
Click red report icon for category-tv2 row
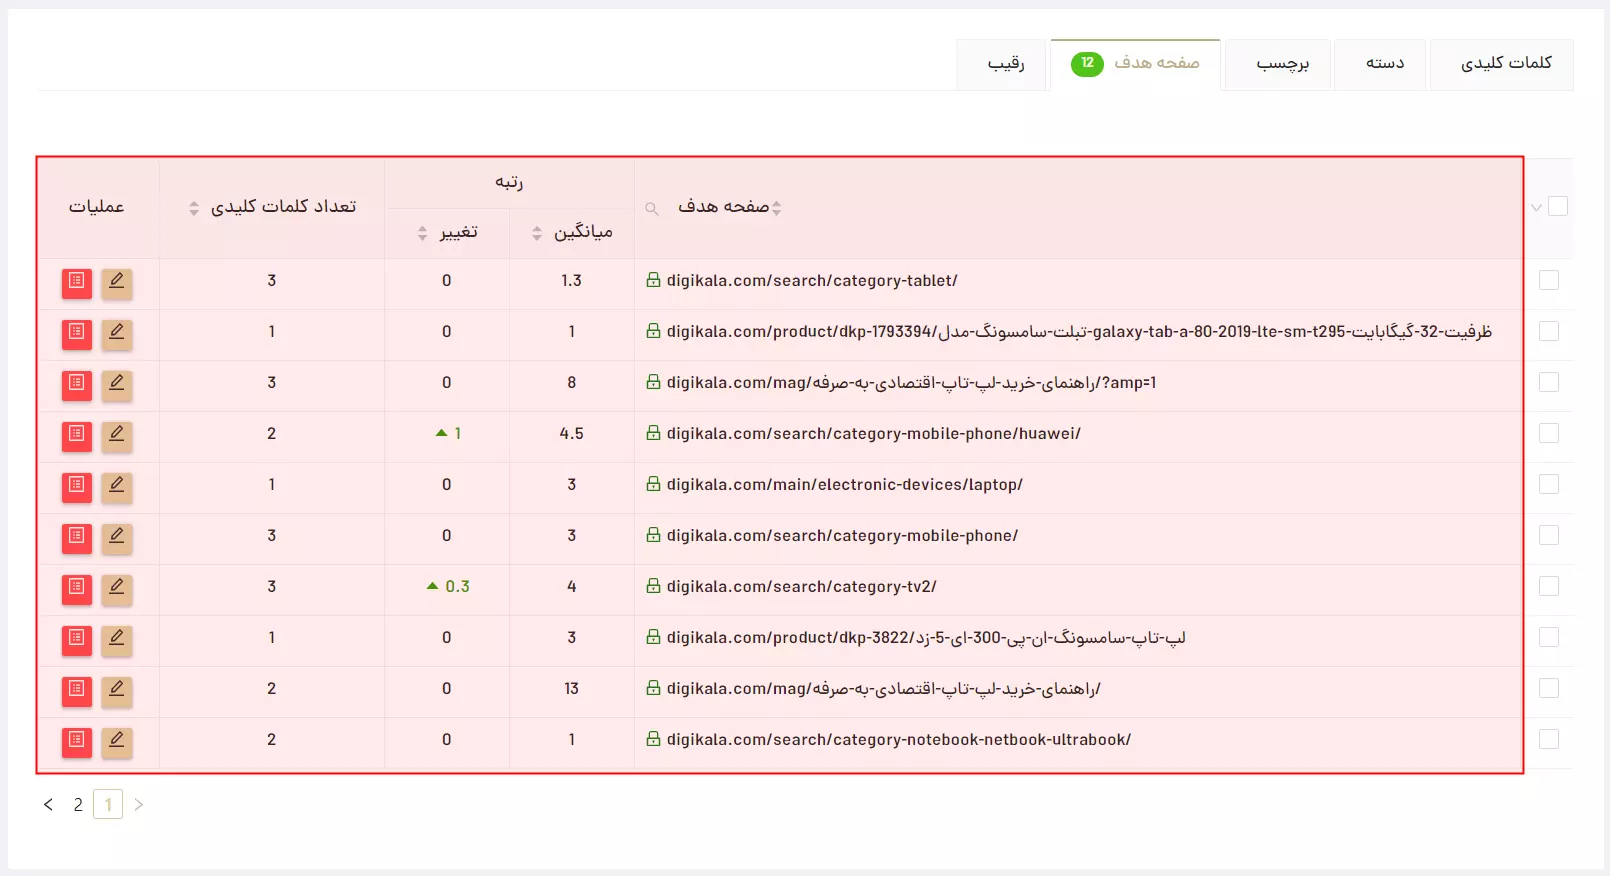pyautogui.click(x=77, y=588)
